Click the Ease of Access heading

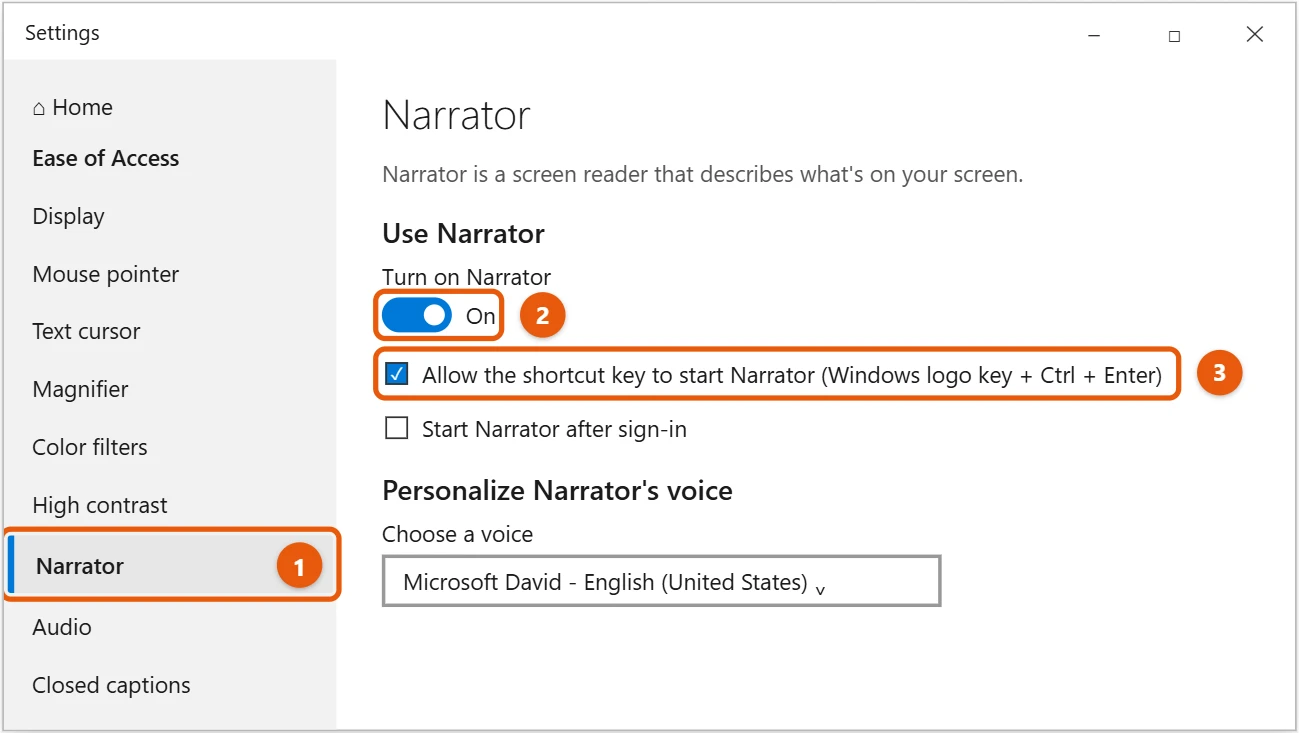[x=105, y=158]
